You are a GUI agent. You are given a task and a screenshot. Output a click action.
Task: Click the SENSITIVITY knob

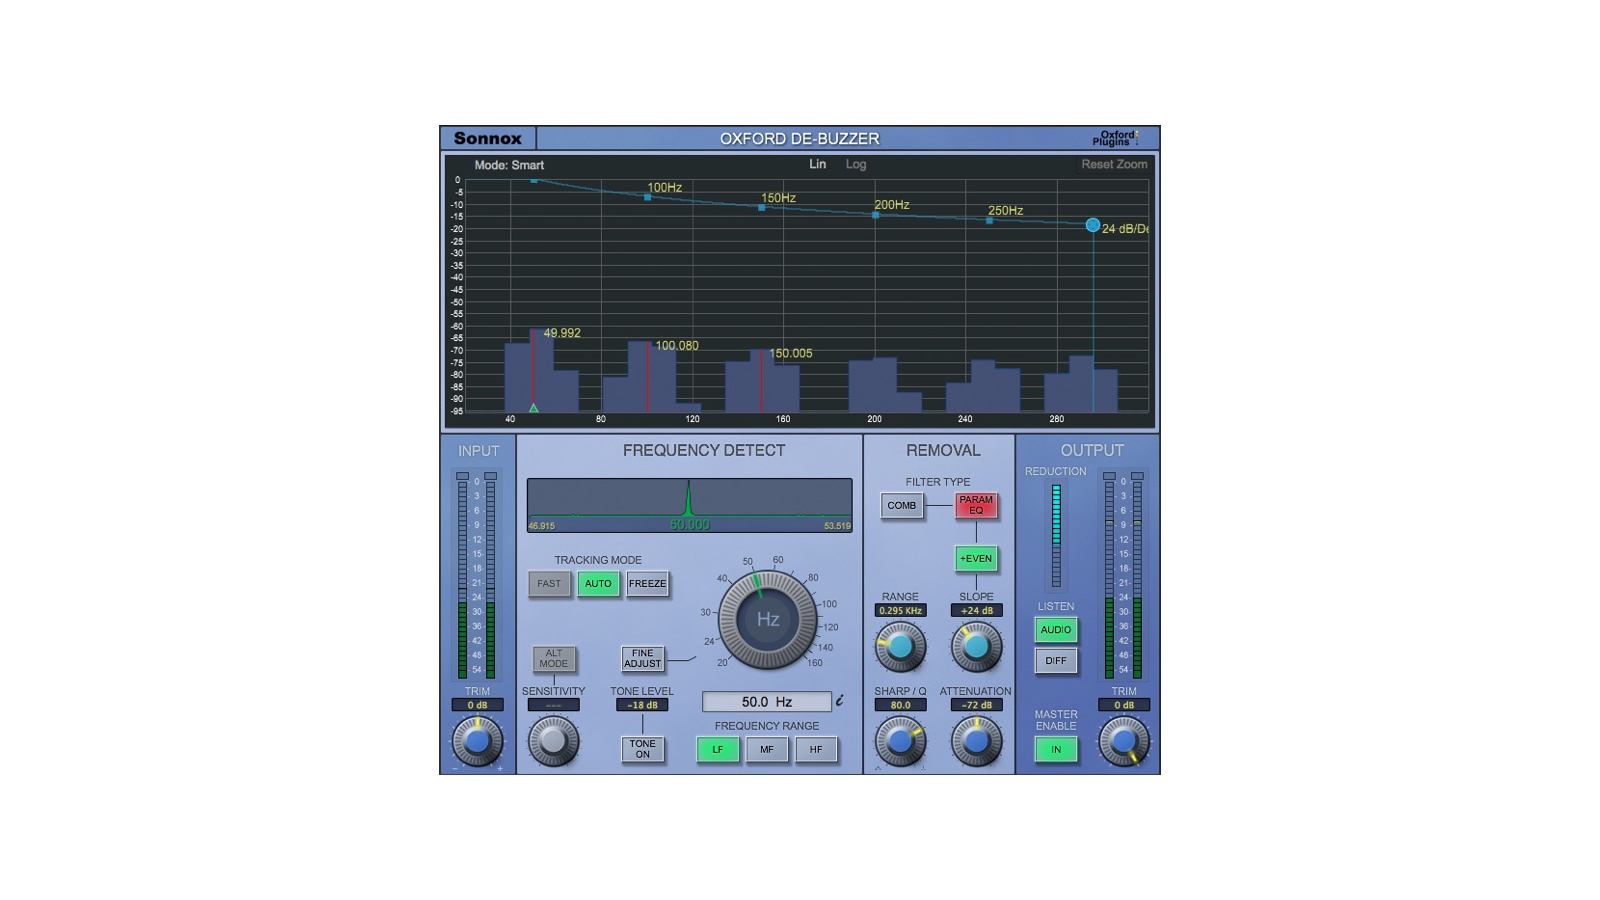(x=553, y=742)
